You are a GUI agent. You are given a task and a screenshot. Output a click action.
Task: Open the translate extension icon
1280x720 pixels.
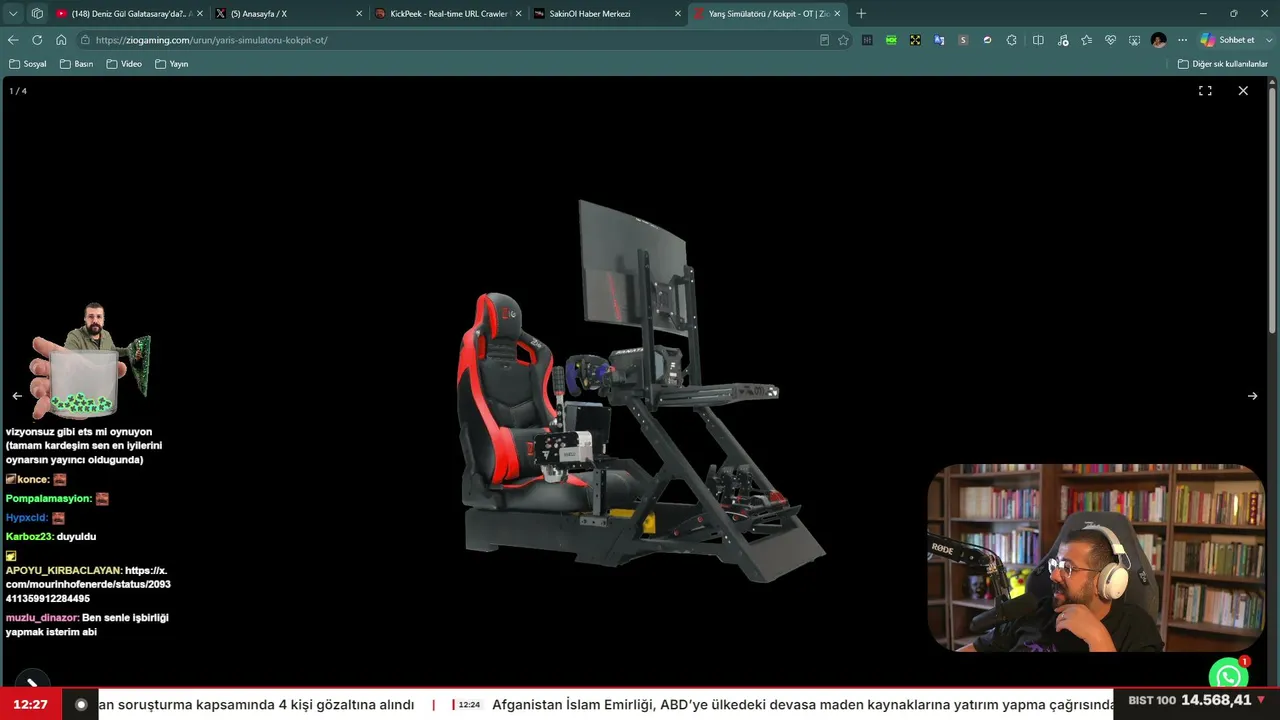coord(939,40)
